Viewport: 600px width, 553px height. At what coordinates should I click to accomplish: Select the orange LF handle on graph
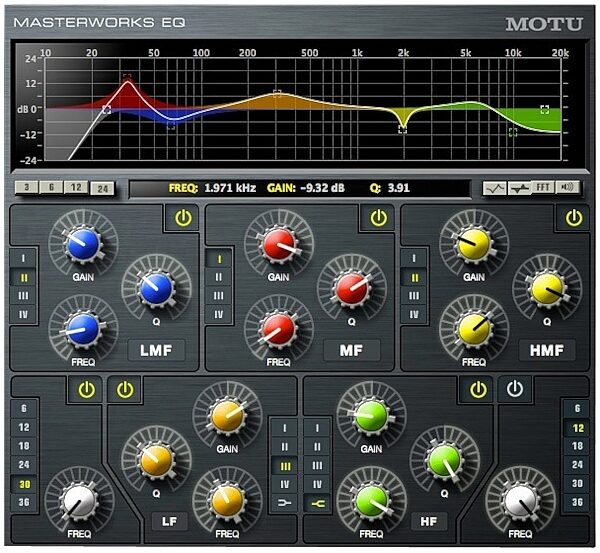277,93
